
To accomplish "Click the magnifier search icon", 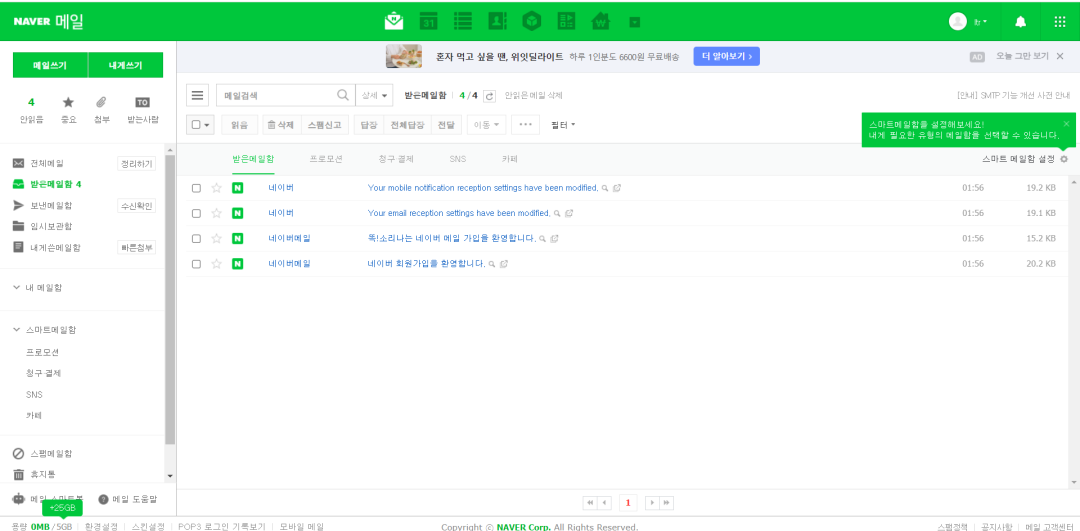I will pos(342,96).
